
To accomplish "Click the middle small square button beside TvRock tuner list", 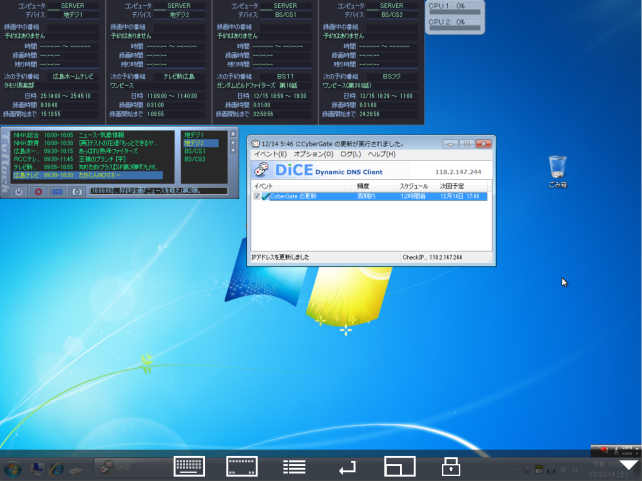I will click(233, 142).
